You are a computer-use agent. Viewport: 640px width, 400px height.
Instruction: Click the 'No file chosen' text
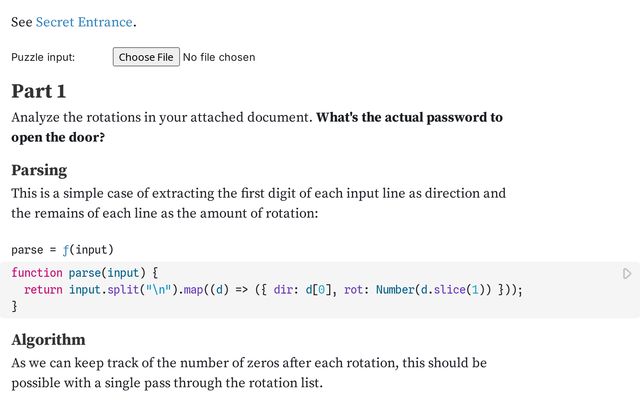[219, 57]
